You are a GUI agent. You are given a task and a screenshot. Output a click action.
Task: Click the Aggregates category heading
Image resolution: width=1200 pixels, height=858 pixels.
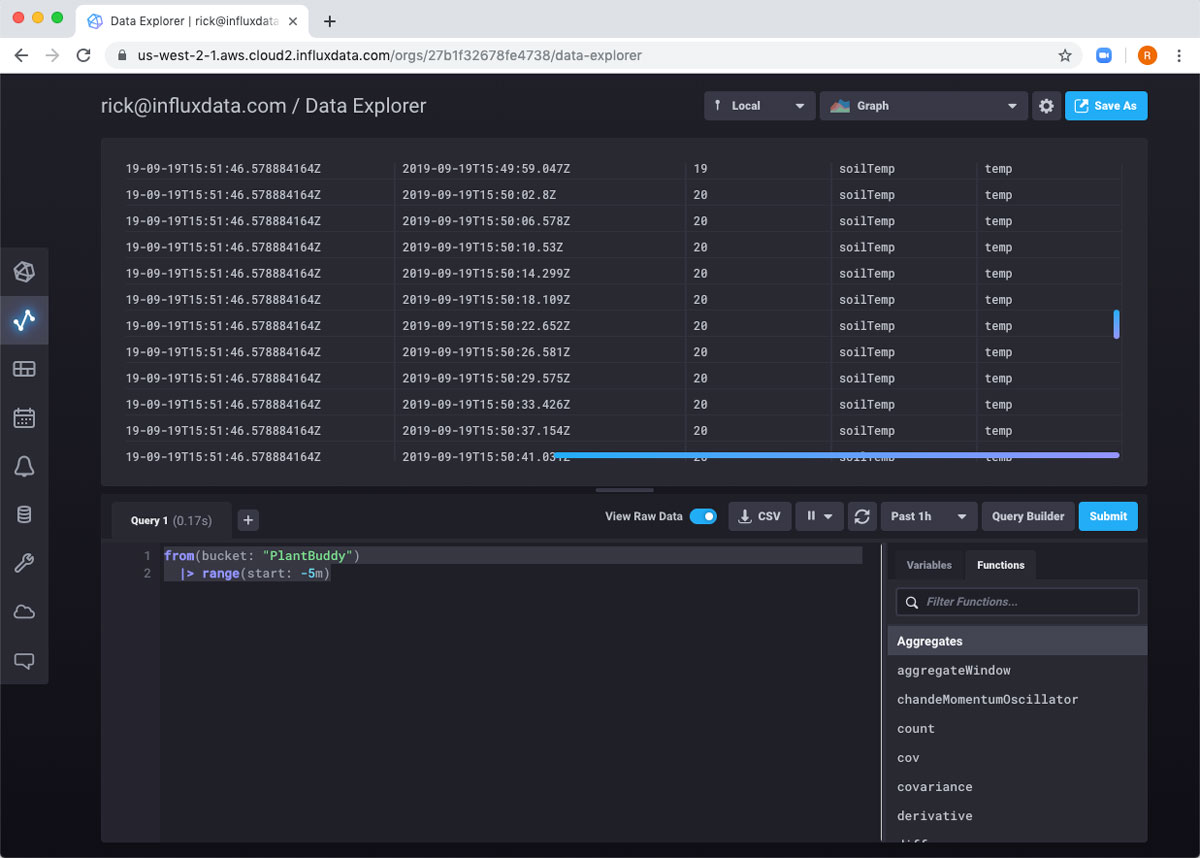click(x=1017, y=641)
